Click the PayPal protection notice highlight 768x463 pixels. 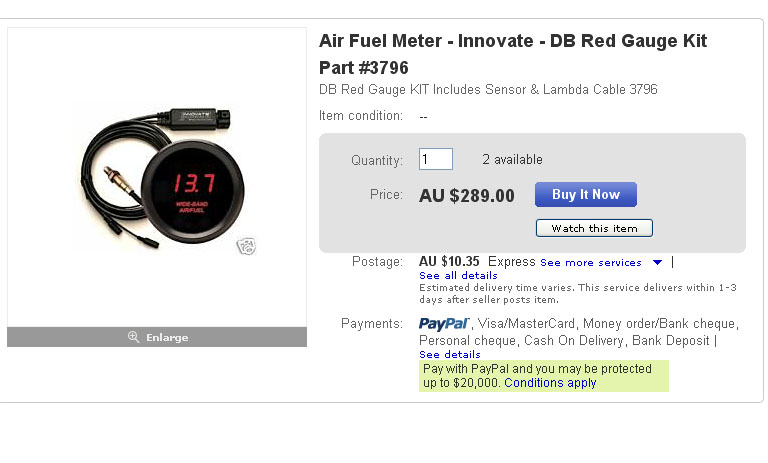click(544, 376)
